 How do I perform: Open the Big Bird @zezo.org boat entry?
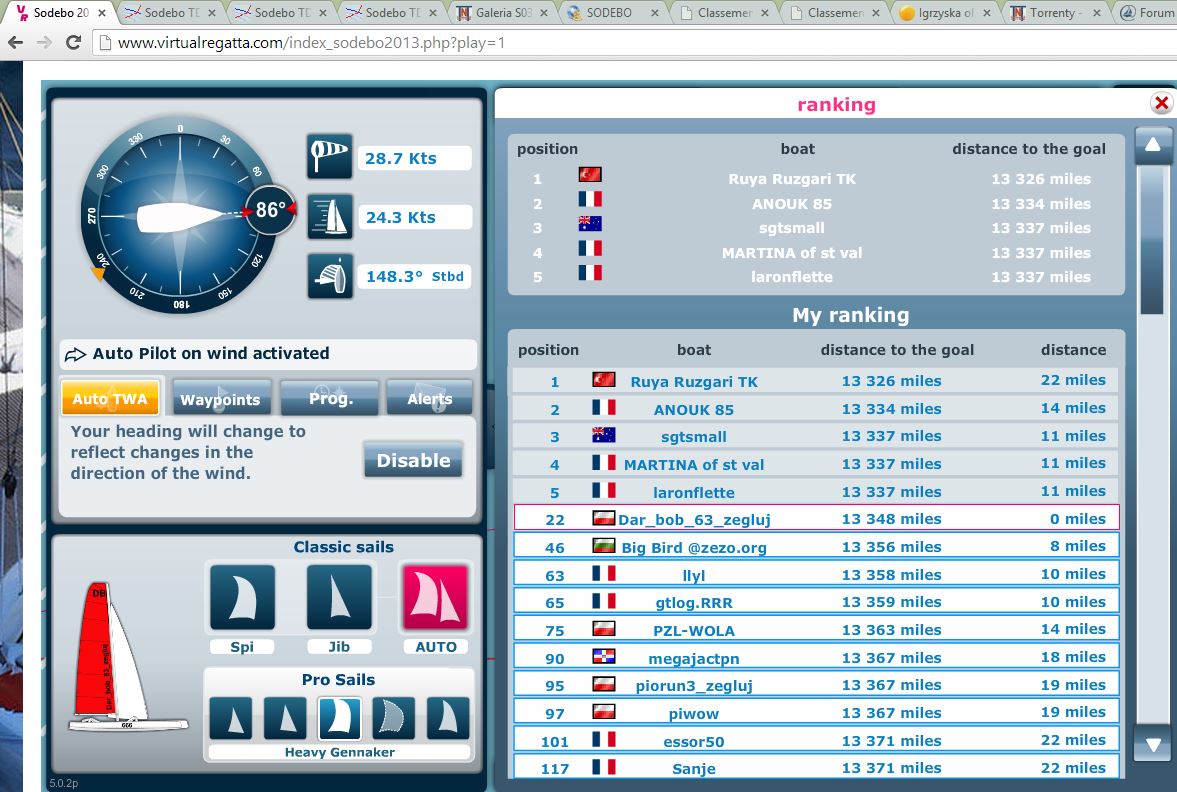[680, 547]
